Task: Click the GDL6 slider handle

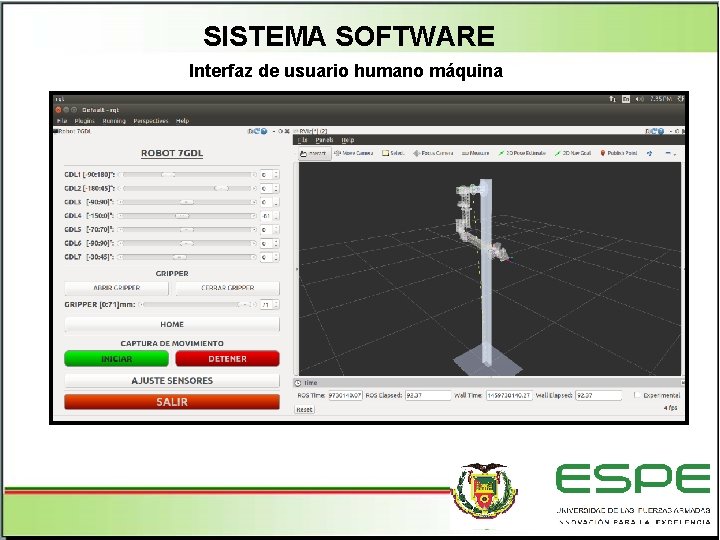Action: (186, 243)
